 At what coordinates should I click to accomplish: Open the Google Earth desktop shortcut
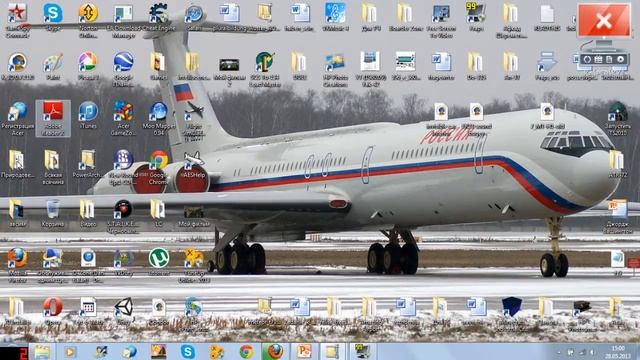point(123,69)
